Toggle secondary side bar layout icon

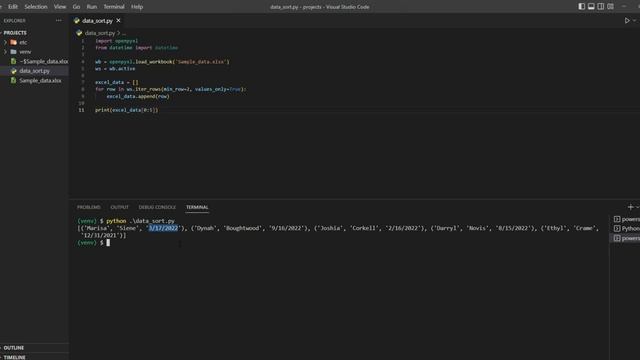(601, 7)
